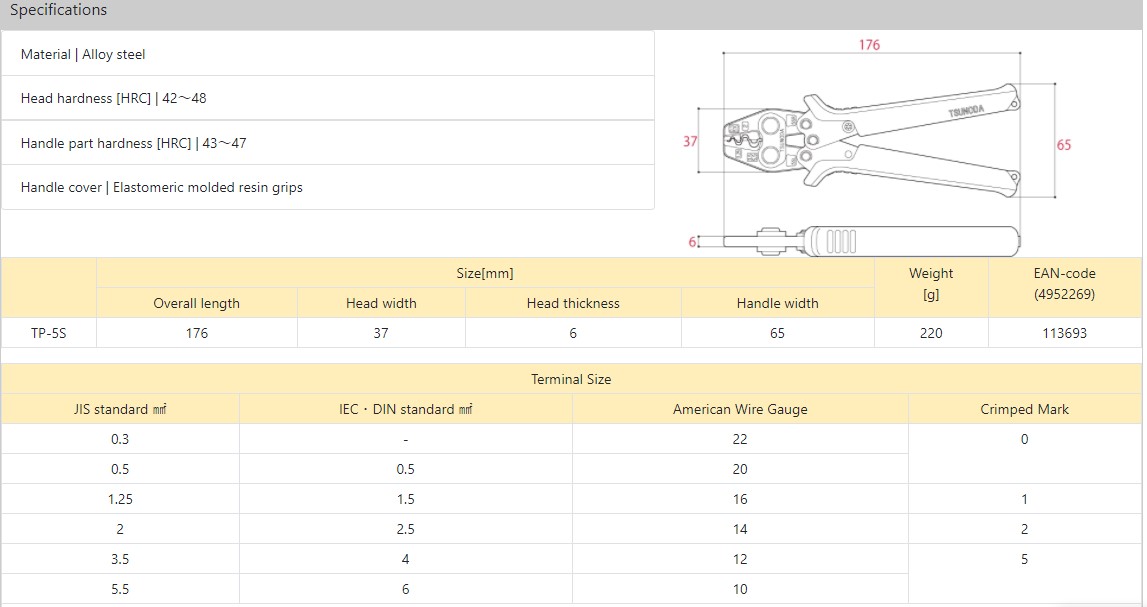This screenshot has height=607, width=1147.
Task: Click the red 176 length dimension in the drawing
Action: [x=869, y=45]
